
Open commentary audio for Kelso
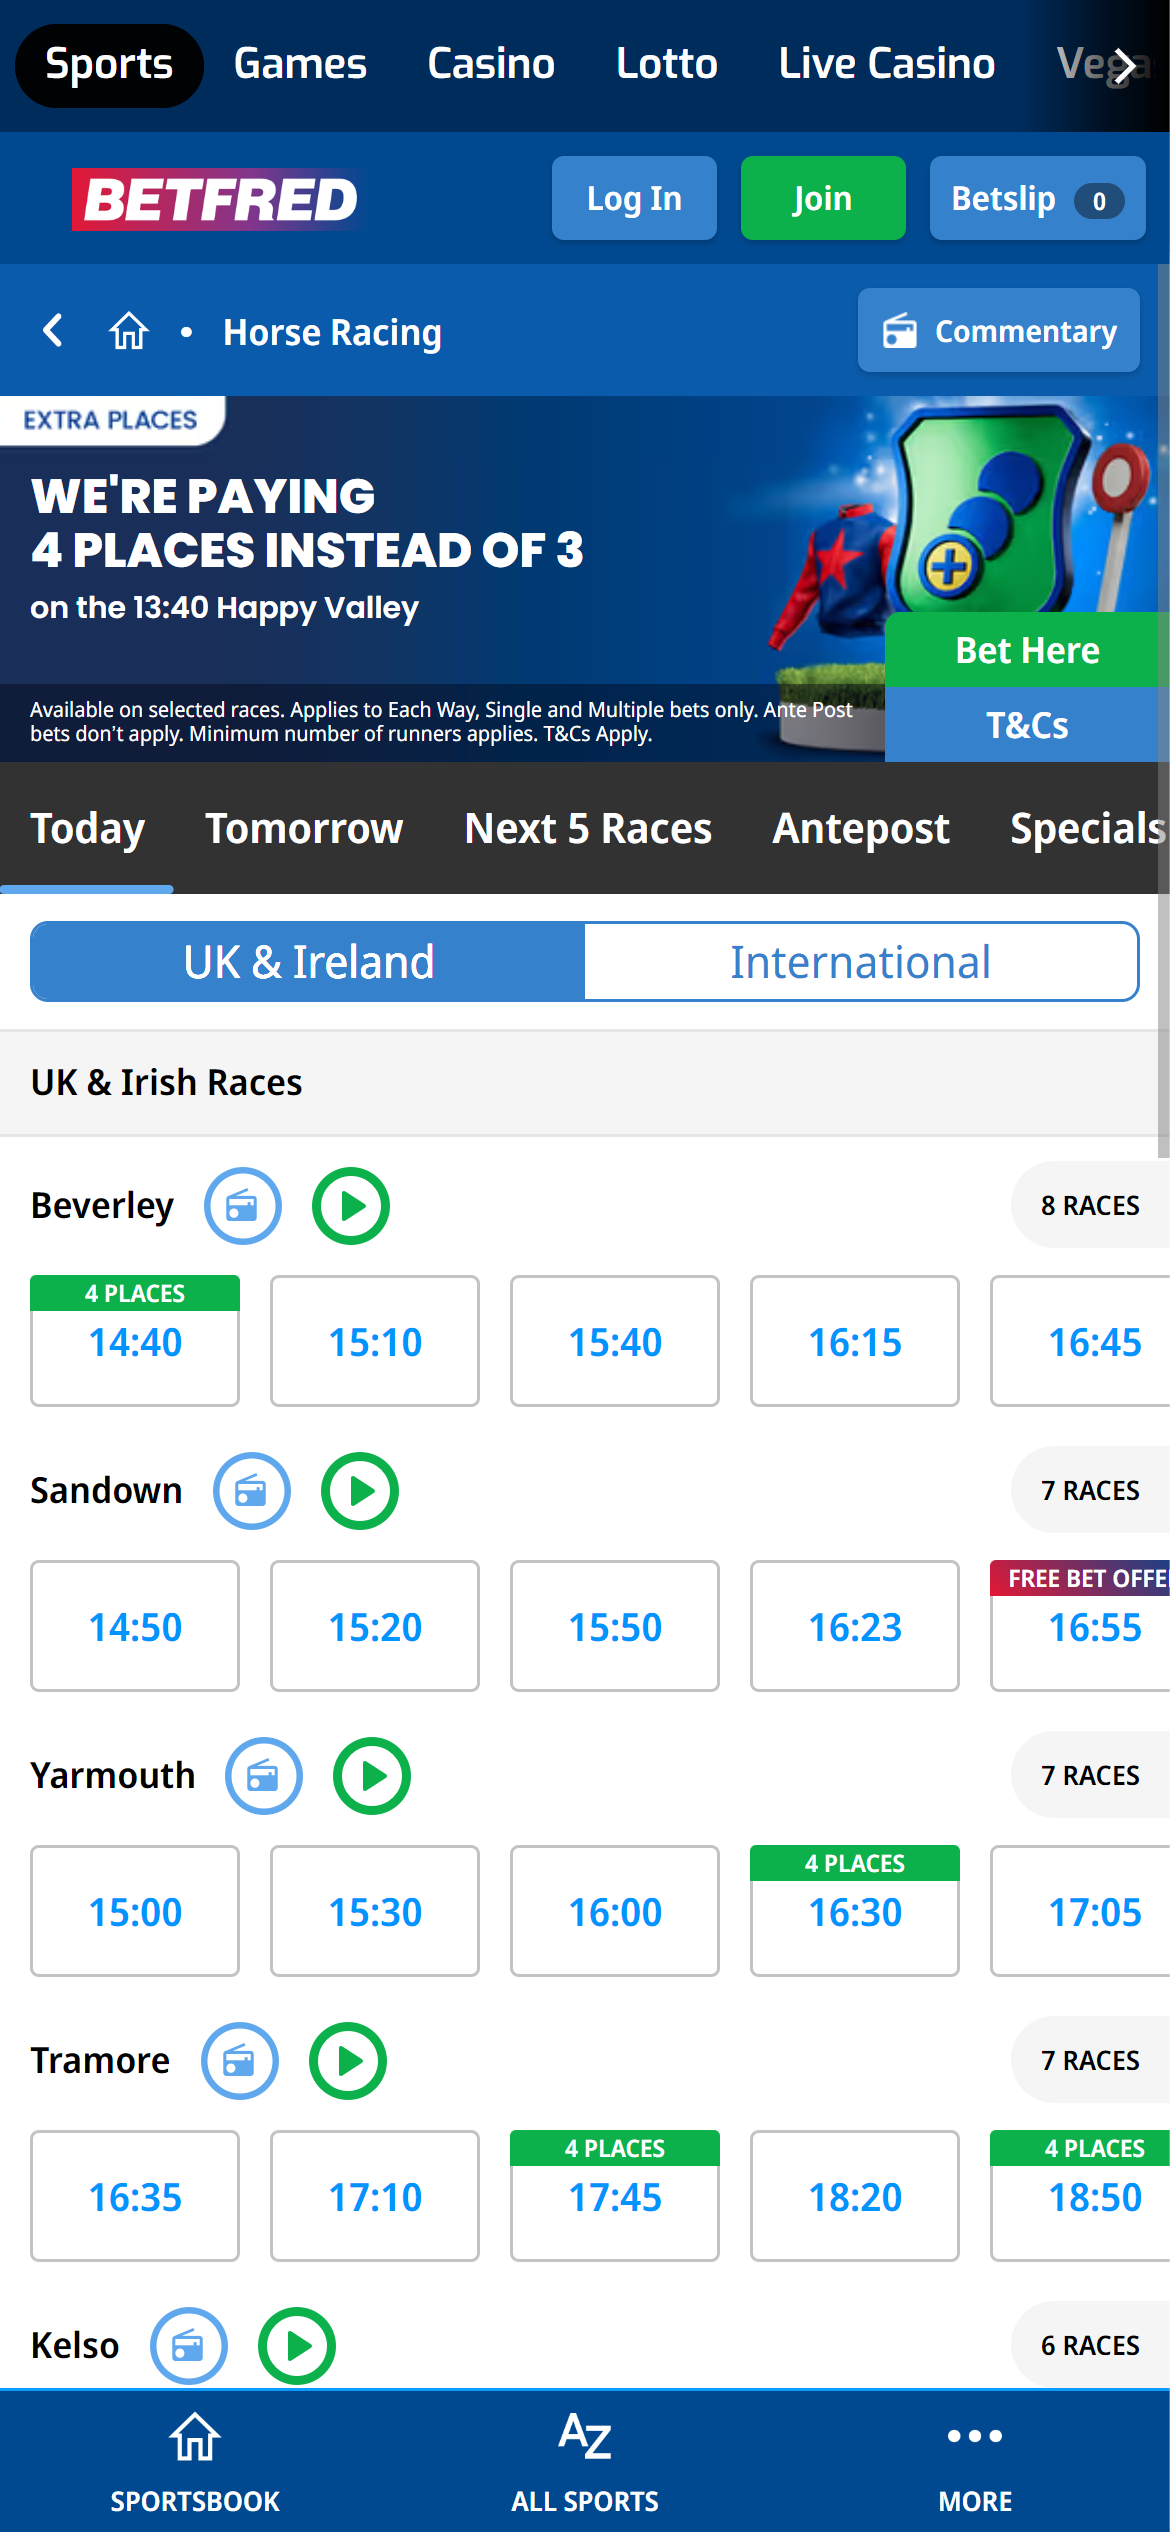pyautogui.click(x=187, y=2345)
